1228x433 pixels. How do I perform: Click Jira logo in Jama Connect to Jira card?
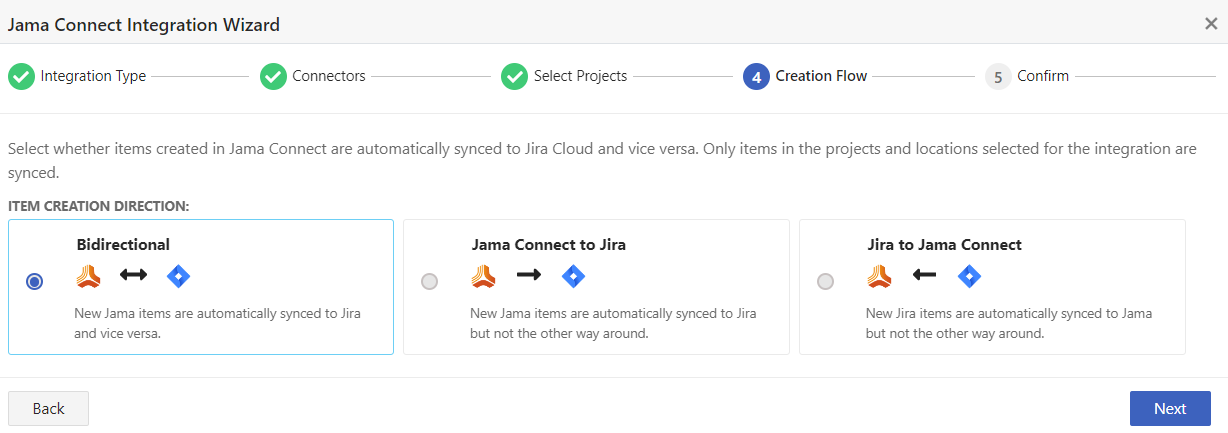573,275
